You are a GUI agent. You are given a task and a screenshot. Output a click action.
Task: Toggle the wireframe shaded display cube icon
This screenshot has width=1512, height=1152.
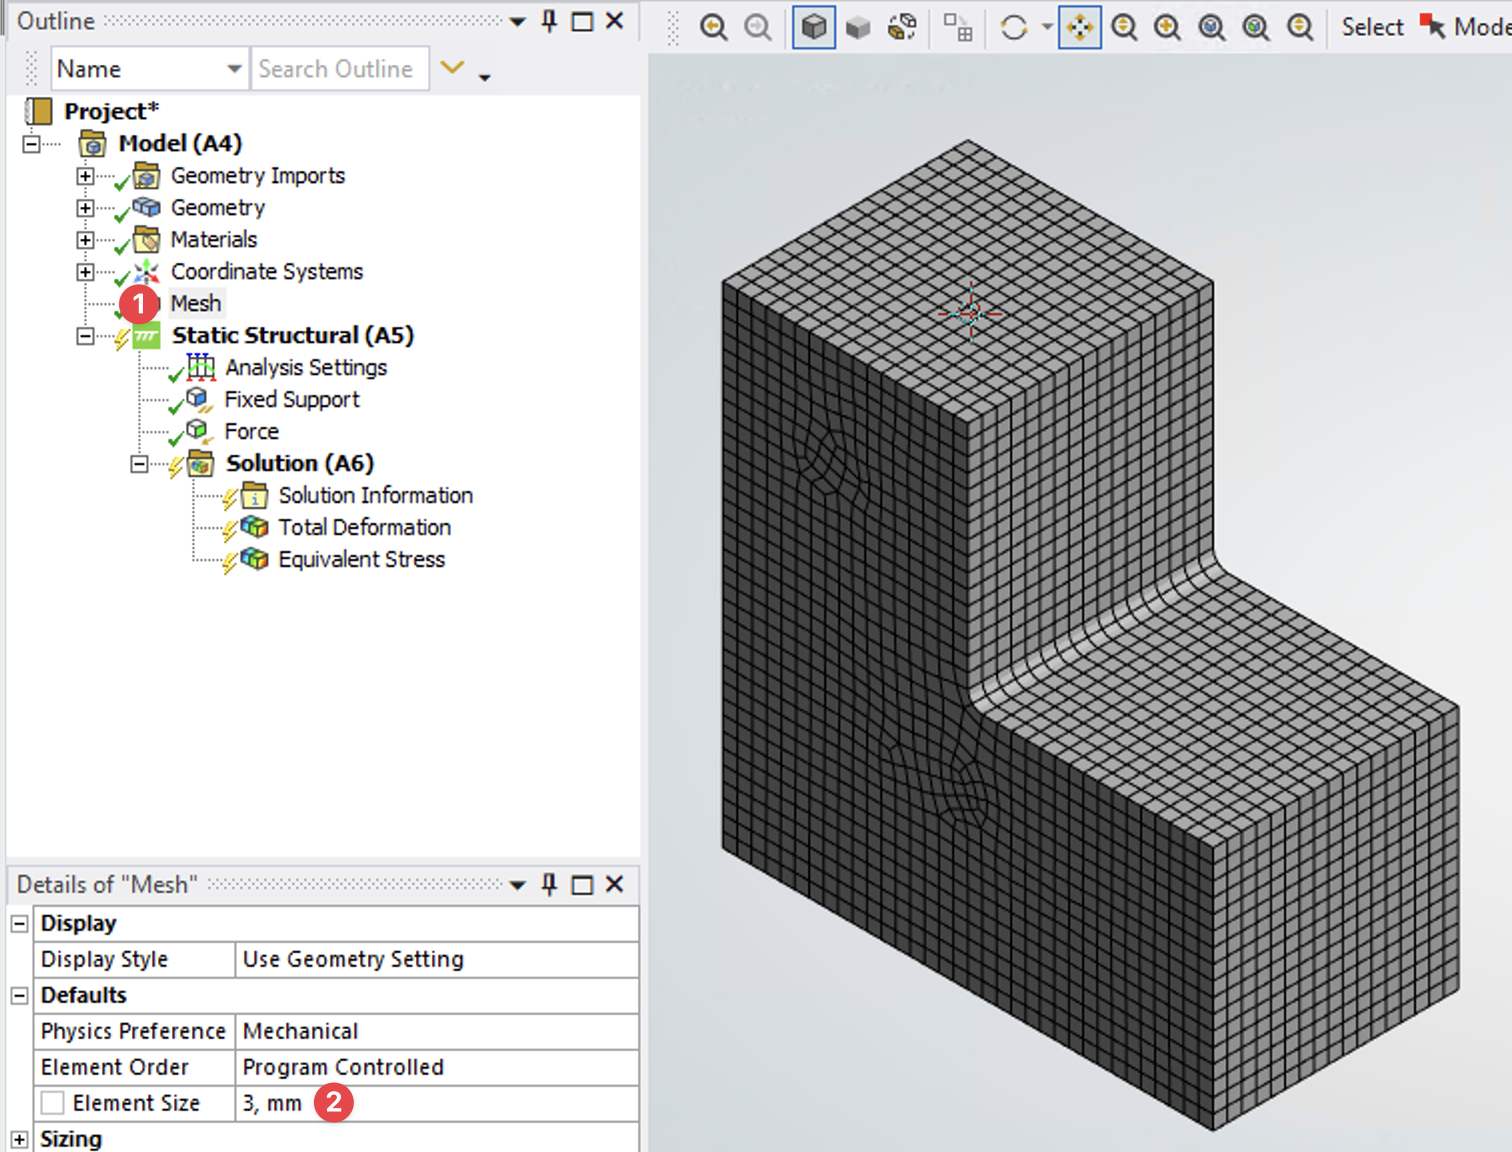tap(814, 27)
